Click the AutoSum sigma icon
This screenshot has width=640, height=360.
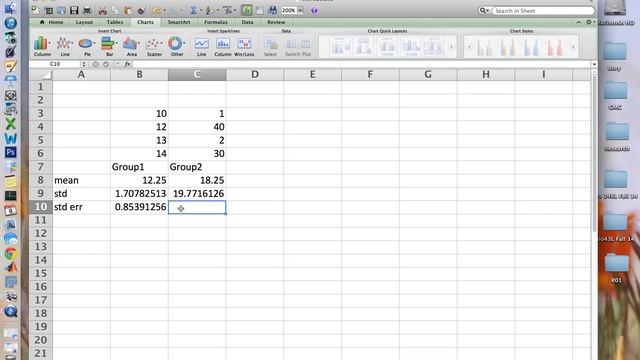coord(193,11)
